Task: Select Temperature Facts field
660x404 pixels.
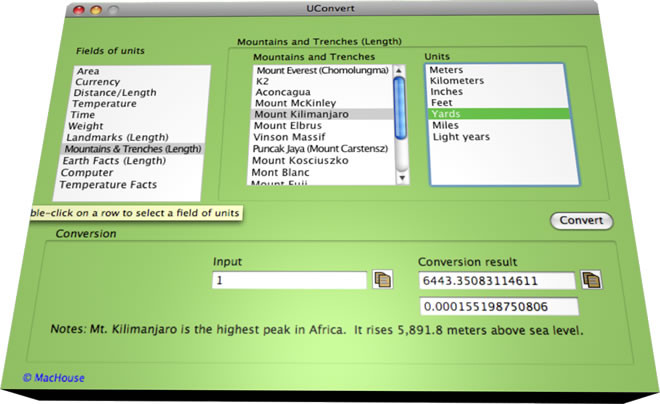Action: pyautogui.click(x=128, y=185)
